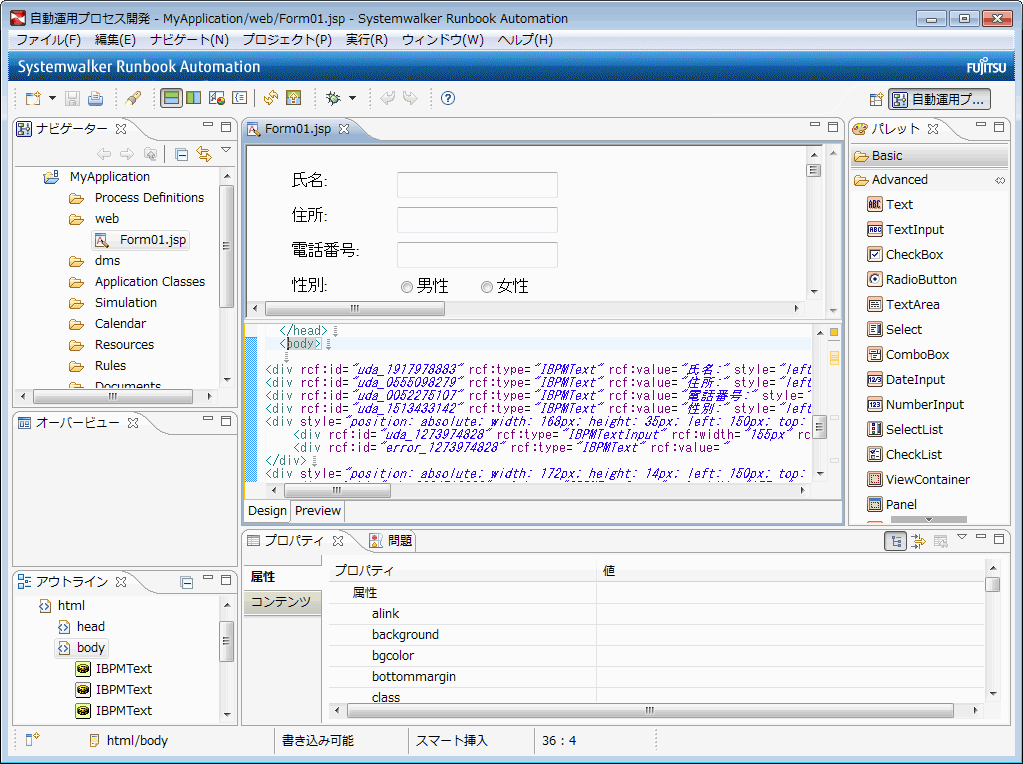Close the Form01.jsp editor tab
This screenshot has height=764, width=1023.
344,129
